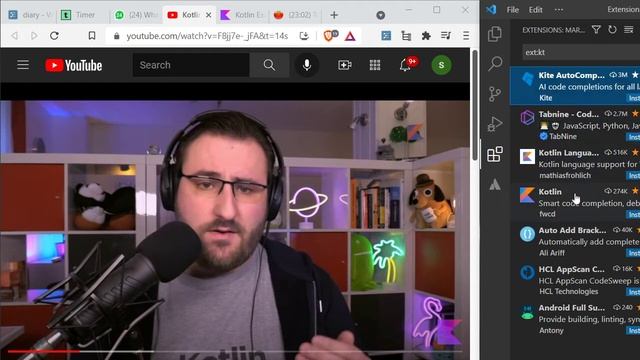The width and height of the screenshot is (640, 360).
Task: Open Brave Shields lion icon
Action: (329, 36)
